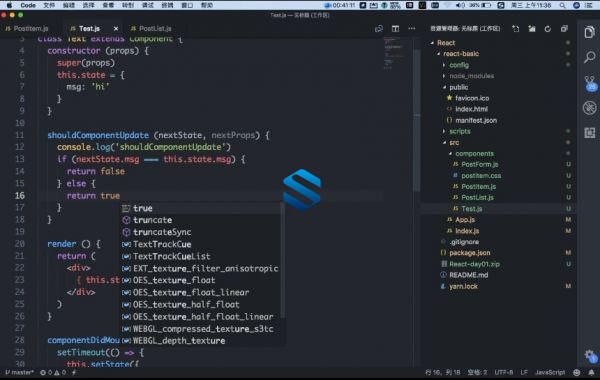Click the Manage gear icon
Image resolution: width=600 pixels, height=380 pixels.
[x=589, y=356]
